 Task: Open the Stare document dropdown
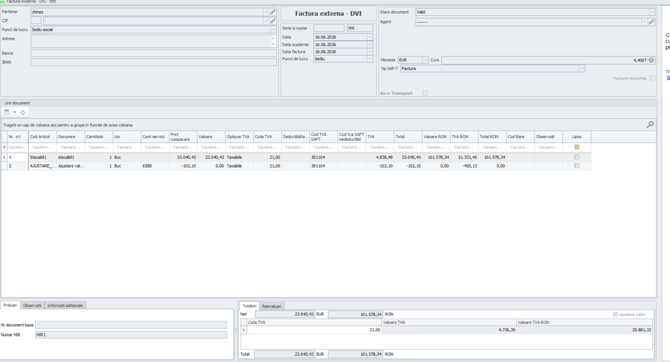click(652, 12)
